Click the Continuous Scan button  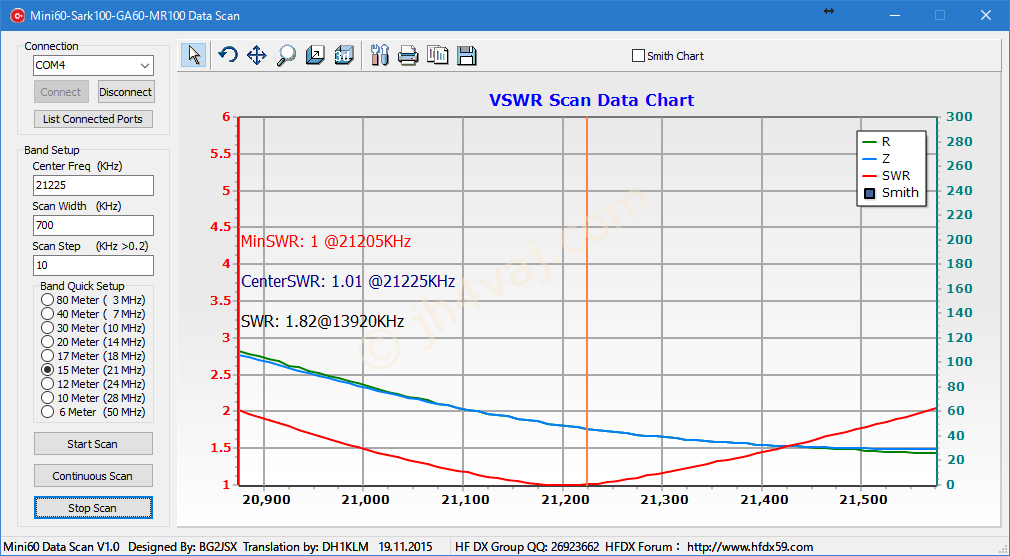pyautogui.click(x=93, y=476)
